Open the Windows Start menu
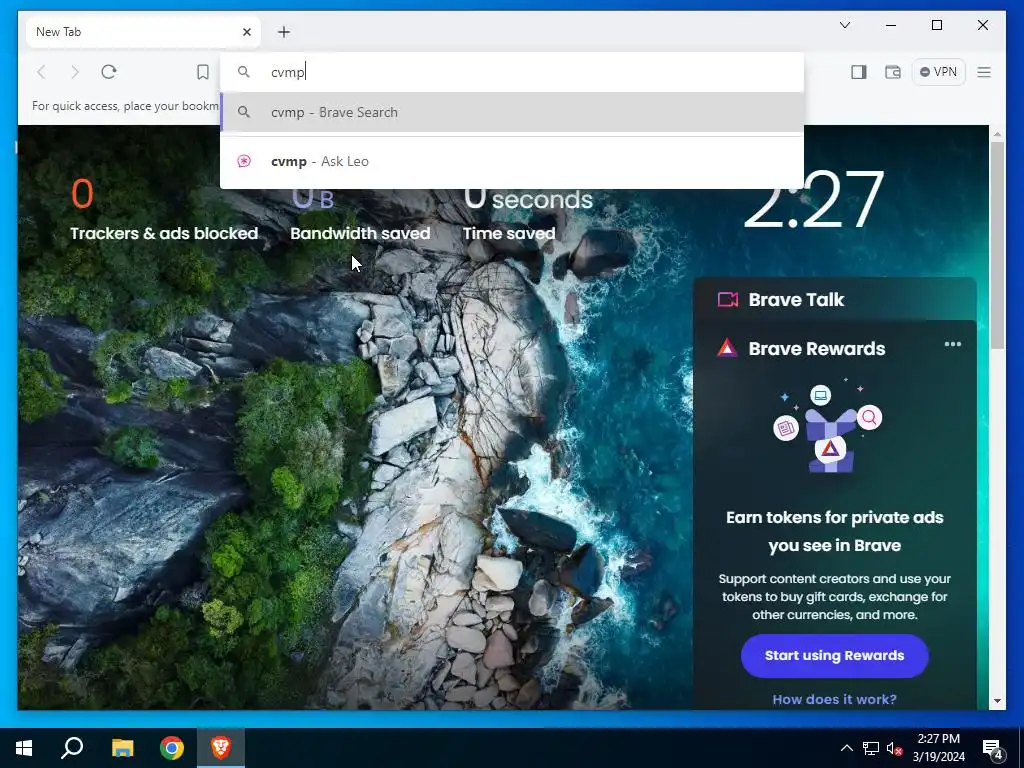 tap(24, 748)
